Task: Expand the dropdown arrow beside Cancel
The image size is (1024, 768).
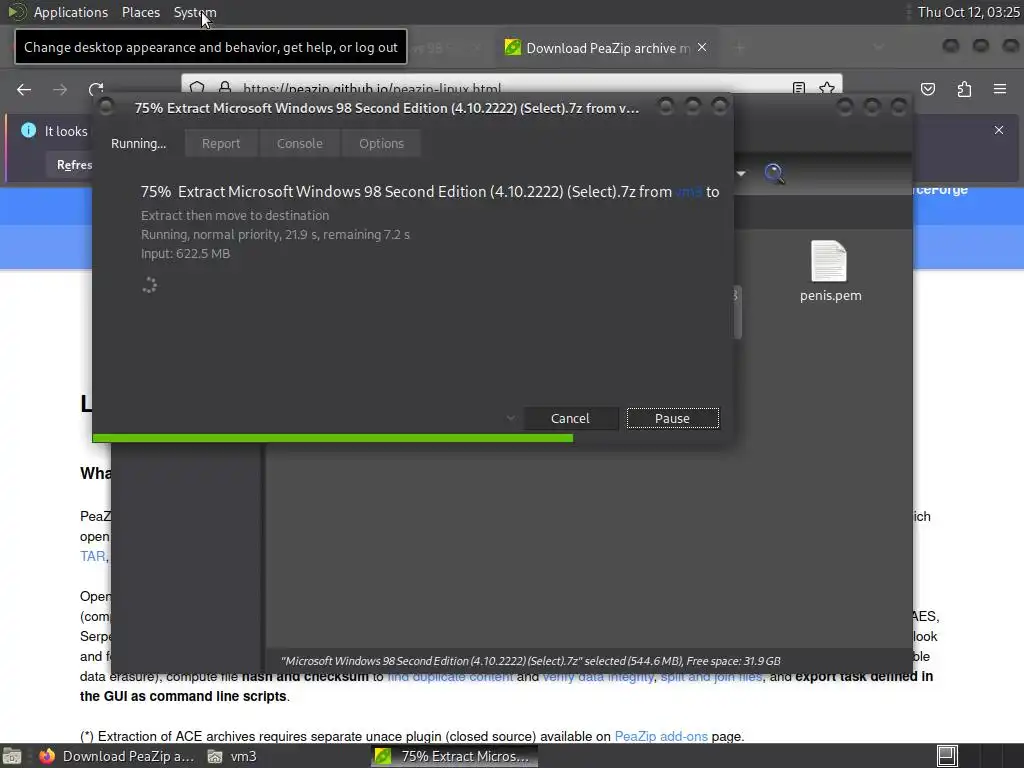Action: click(511, 418)
